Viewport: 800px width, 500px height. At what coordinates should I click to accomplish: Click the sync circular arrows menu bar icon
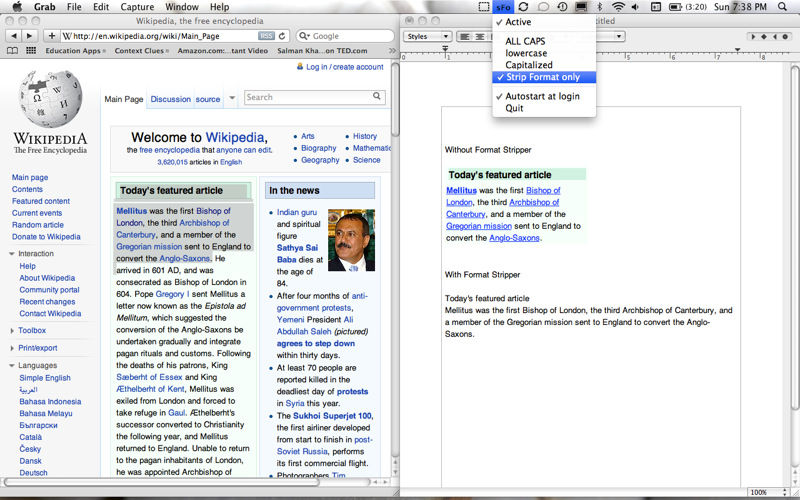pyautogui.click(x=523, y=7)
